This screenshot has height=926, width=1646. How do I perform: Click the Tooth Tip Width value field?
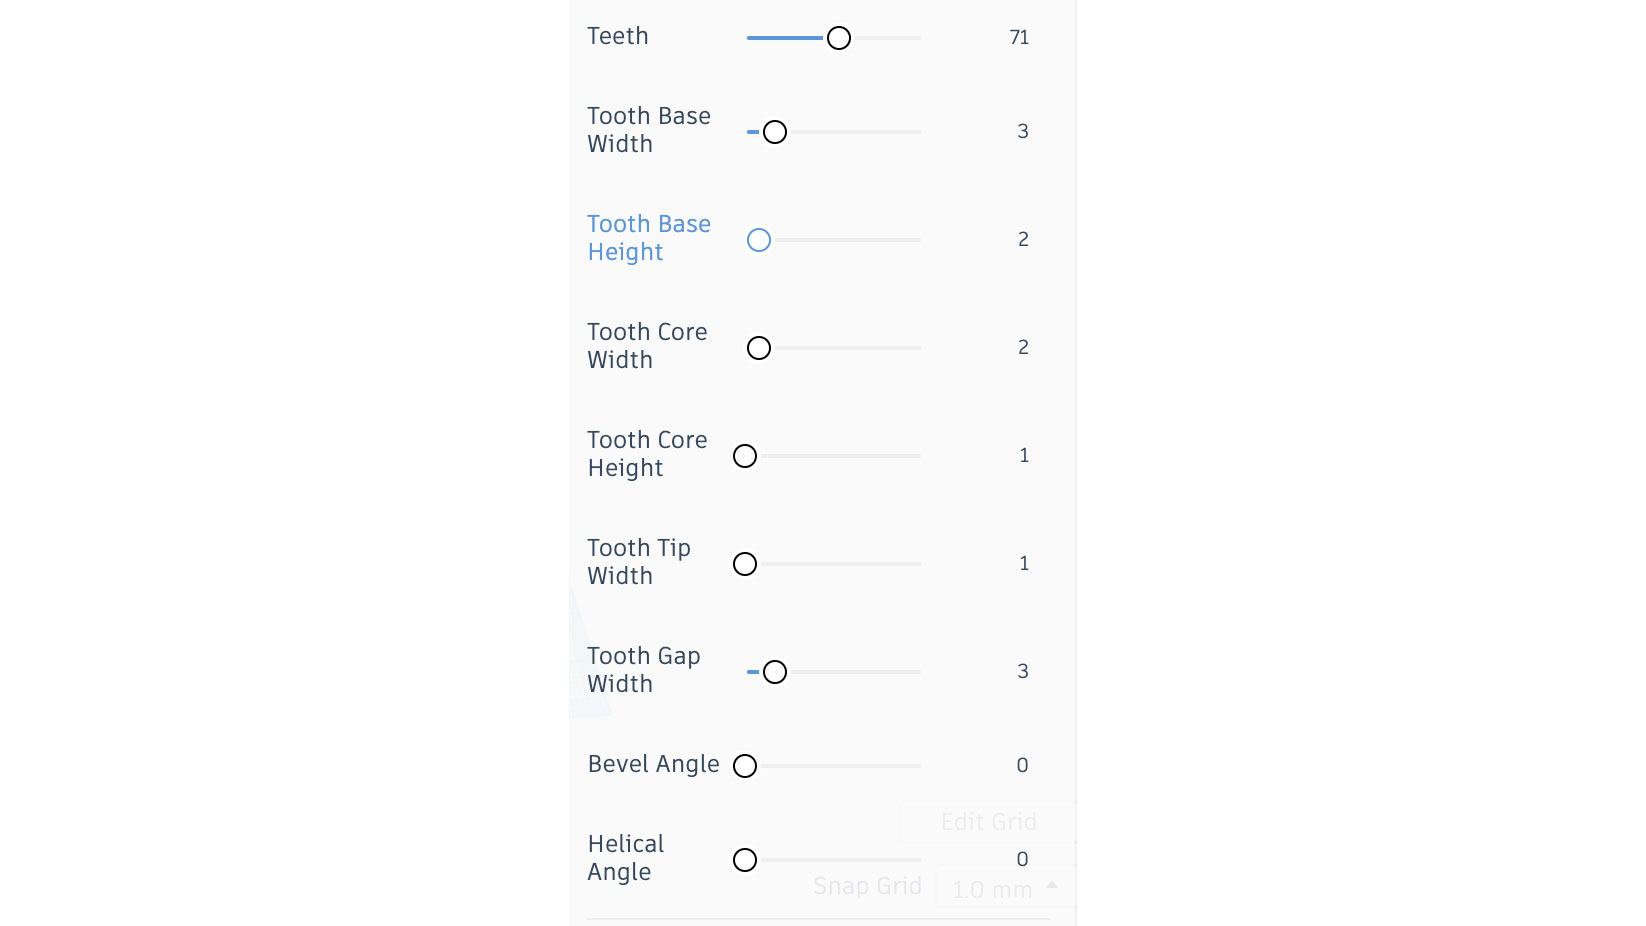point(1023,564)
